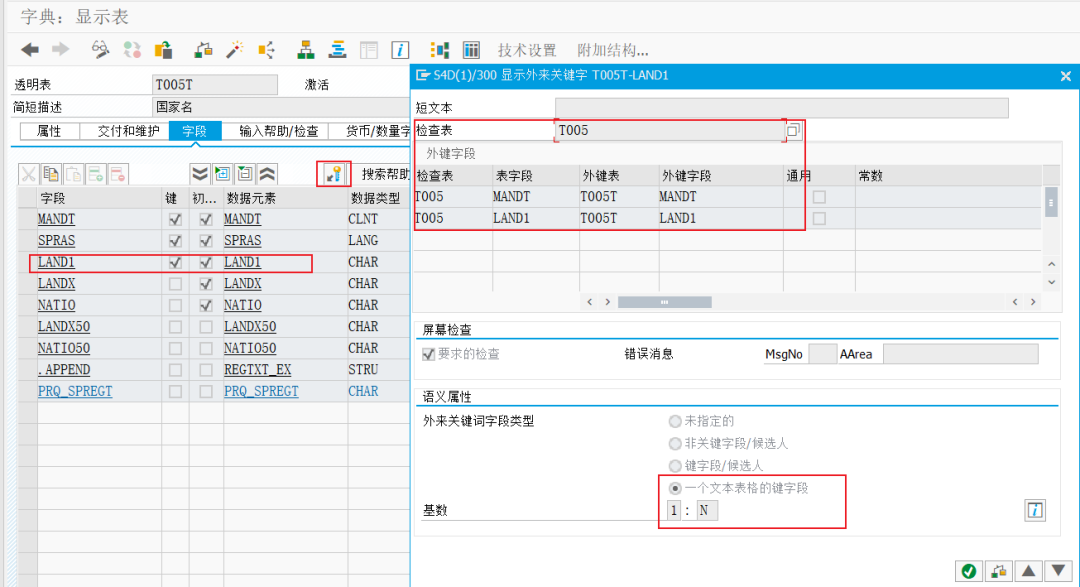1080x587 pixels.
Task: Open the LANDX50 field link
Action: [x=64, y=327]
